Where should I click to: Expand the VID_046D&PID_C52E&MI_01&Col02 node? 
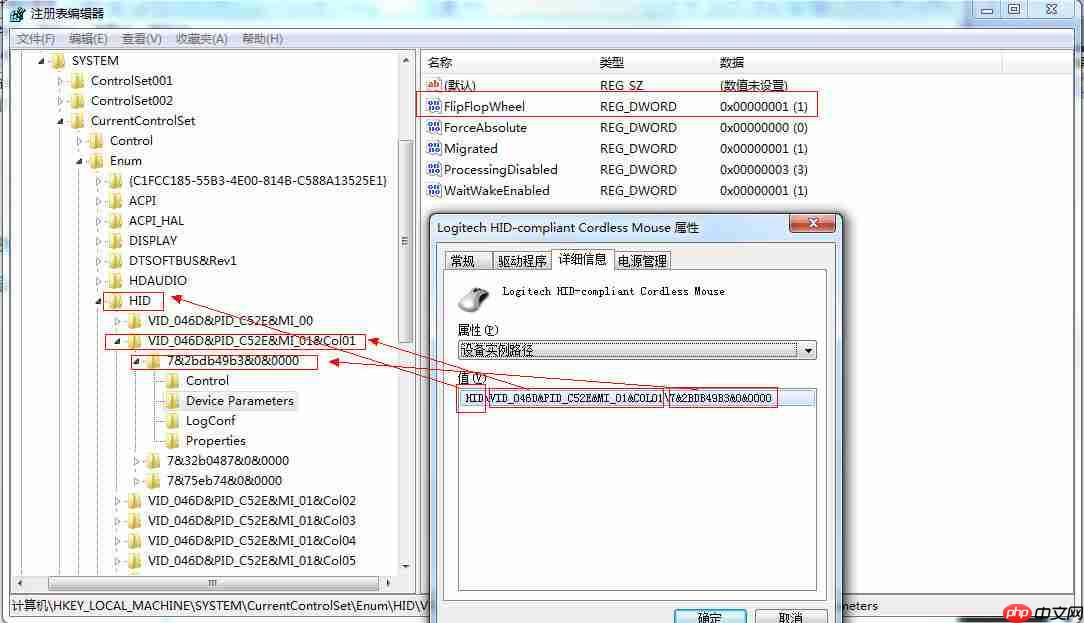[117, 501]
